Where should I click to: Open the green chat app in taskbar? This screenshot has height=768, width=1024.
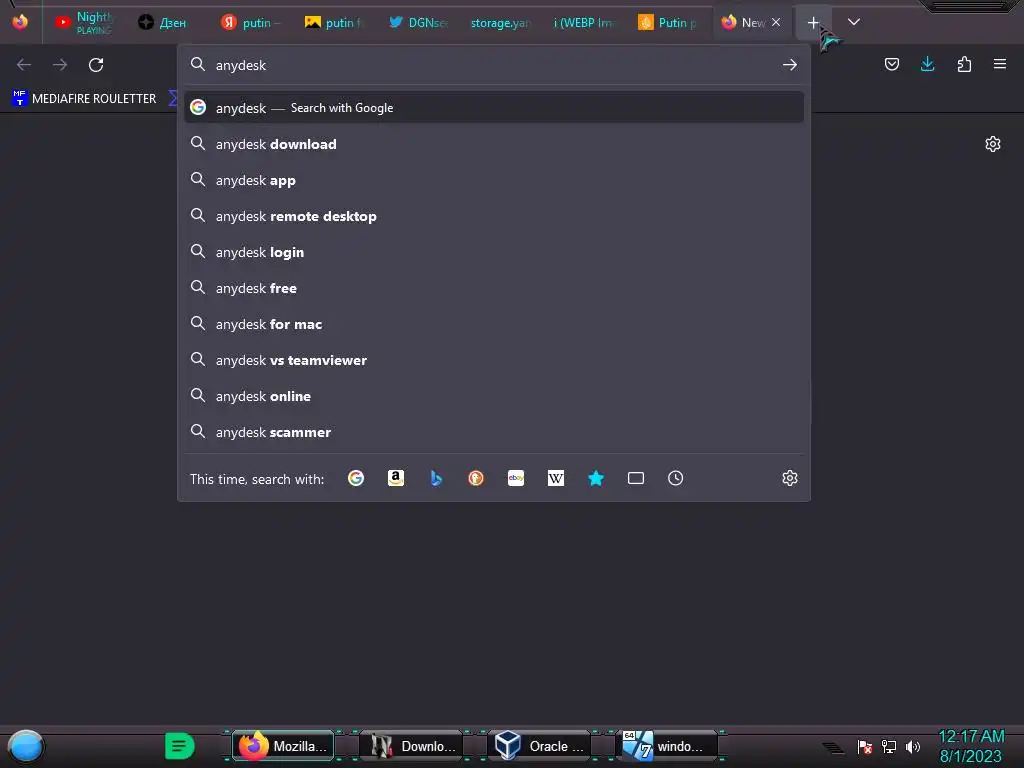(180, 746)
